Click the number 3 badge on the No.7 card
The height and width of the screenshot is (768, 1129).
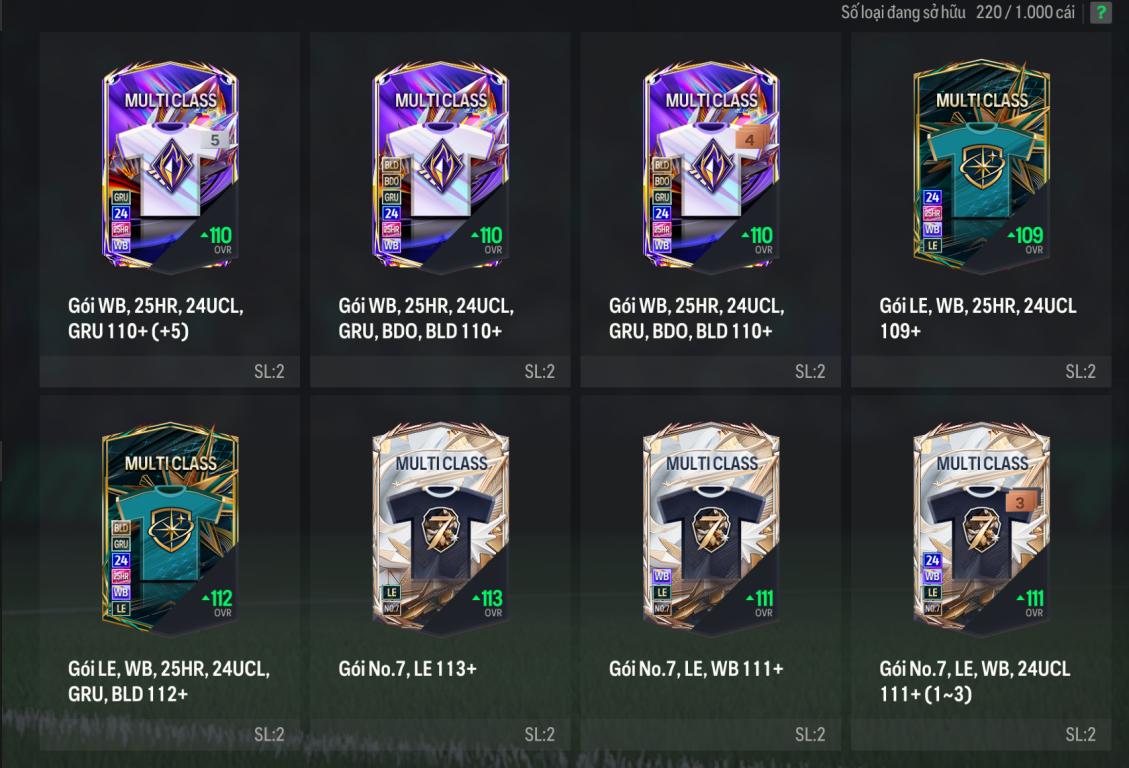(1020, 502)
